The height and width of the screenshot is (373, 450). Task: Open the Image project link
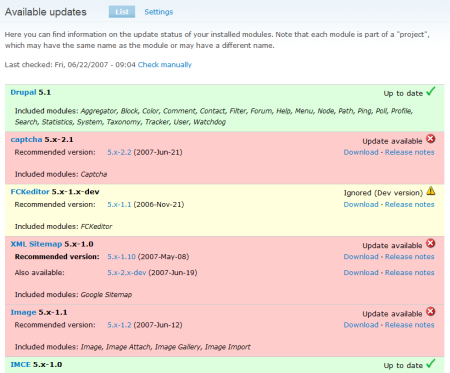(23, 312)
